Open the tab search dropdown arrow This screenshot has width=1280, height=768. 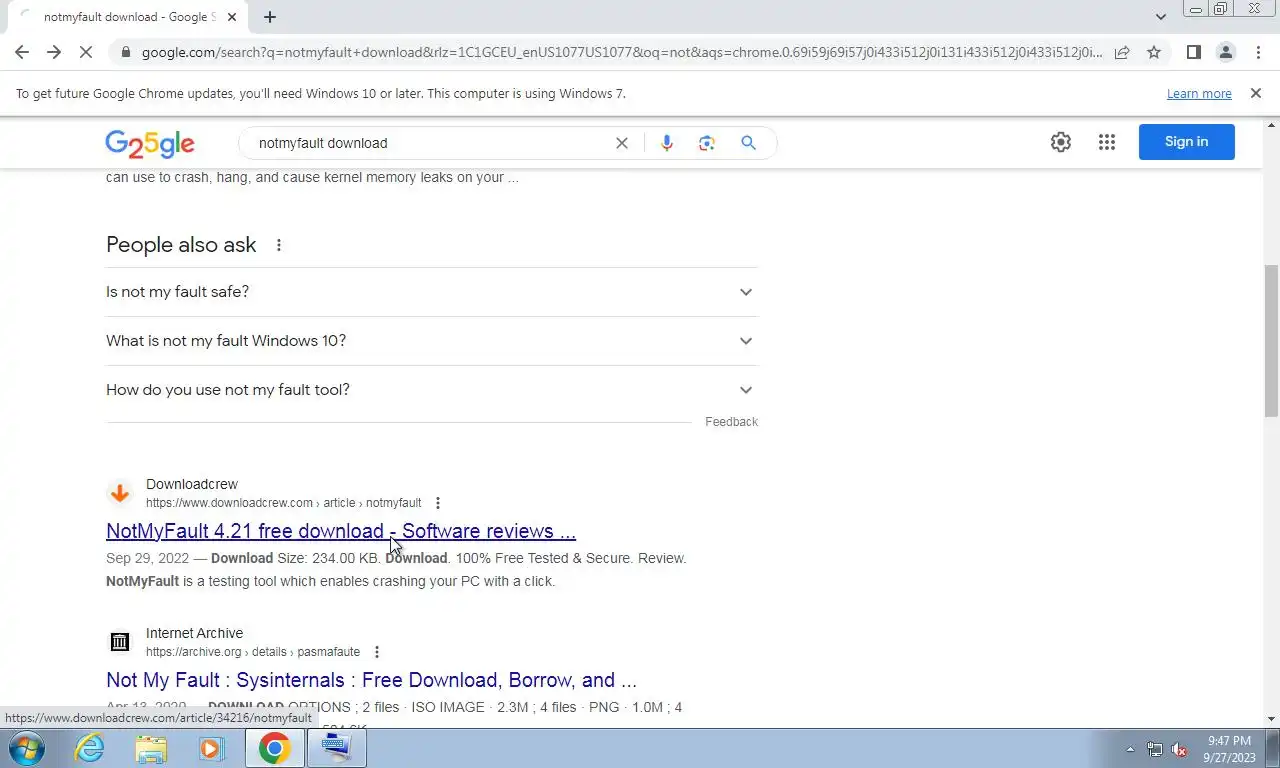[1160, 17]
